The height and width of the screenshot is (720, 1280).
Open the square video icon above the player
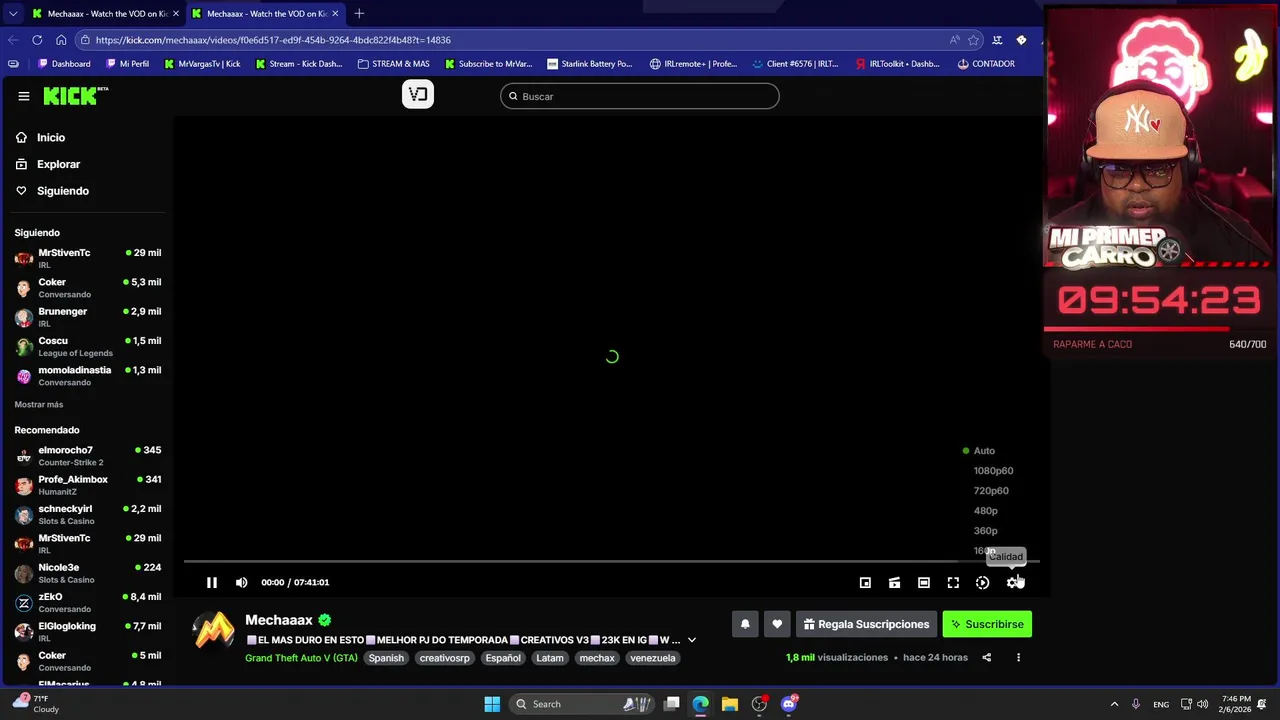[x=418, y=94]
